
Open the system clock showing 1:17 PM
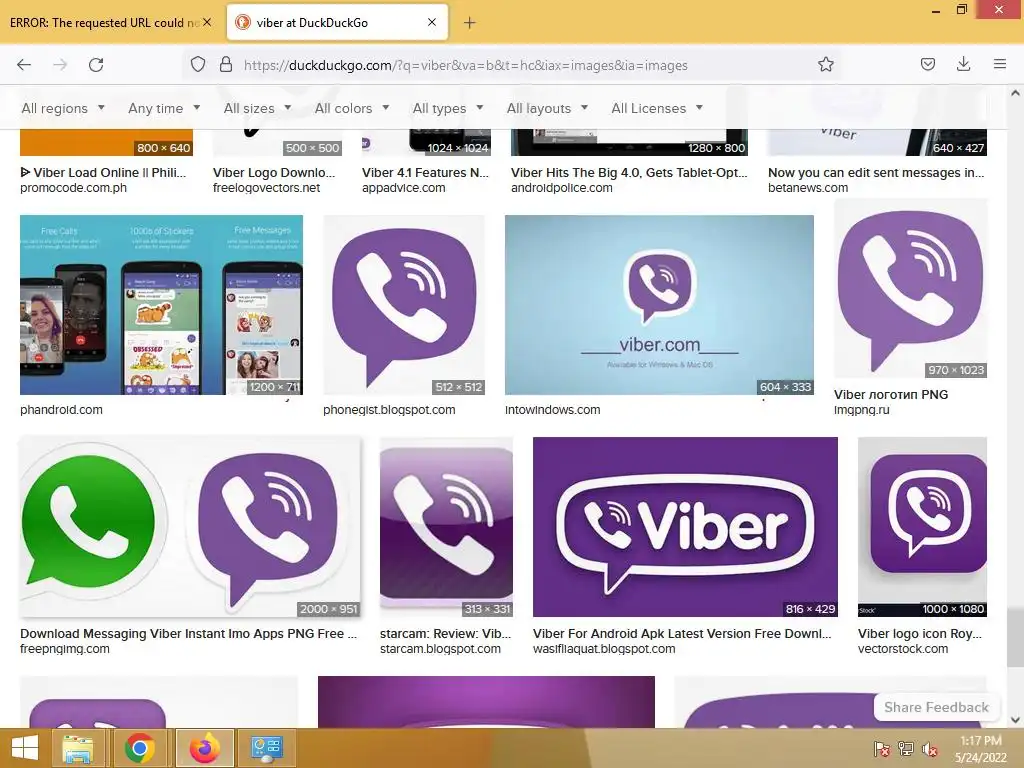coord(980,748)
